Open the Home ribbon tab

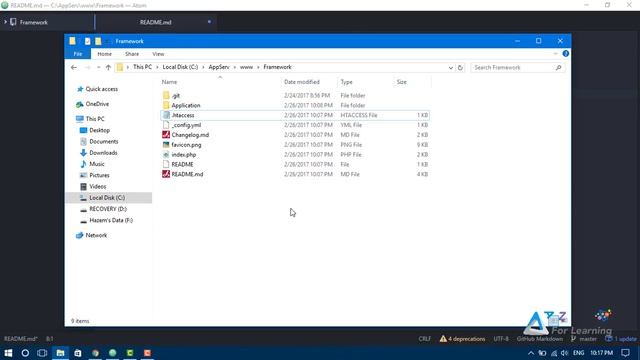point(104,54)
